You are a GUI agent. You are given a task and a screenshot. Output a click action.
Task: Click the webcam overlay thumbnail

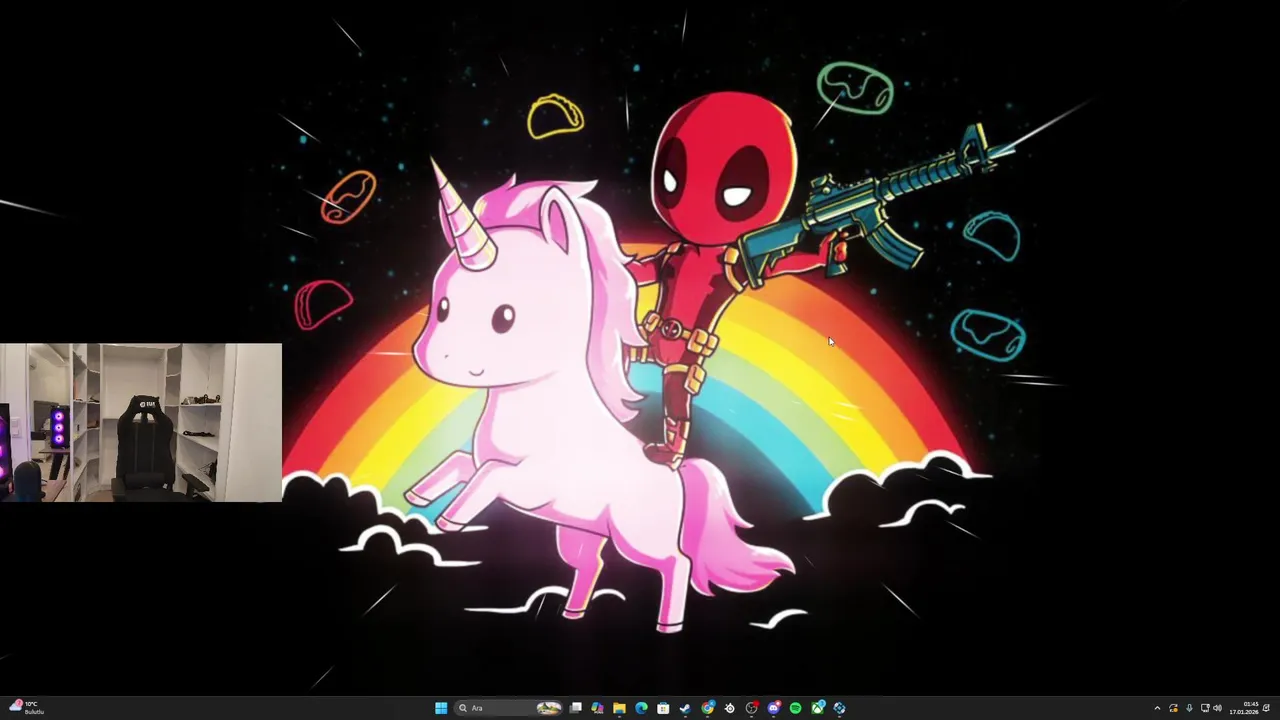(x=141, y=422)
